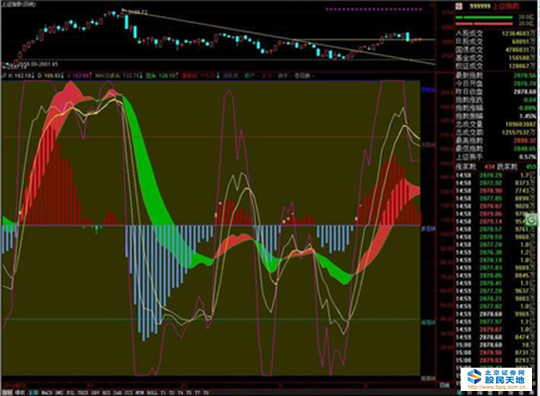Select the B股成交 row
540x396 pixels.
pyautogui.click(x=496, y=41)
